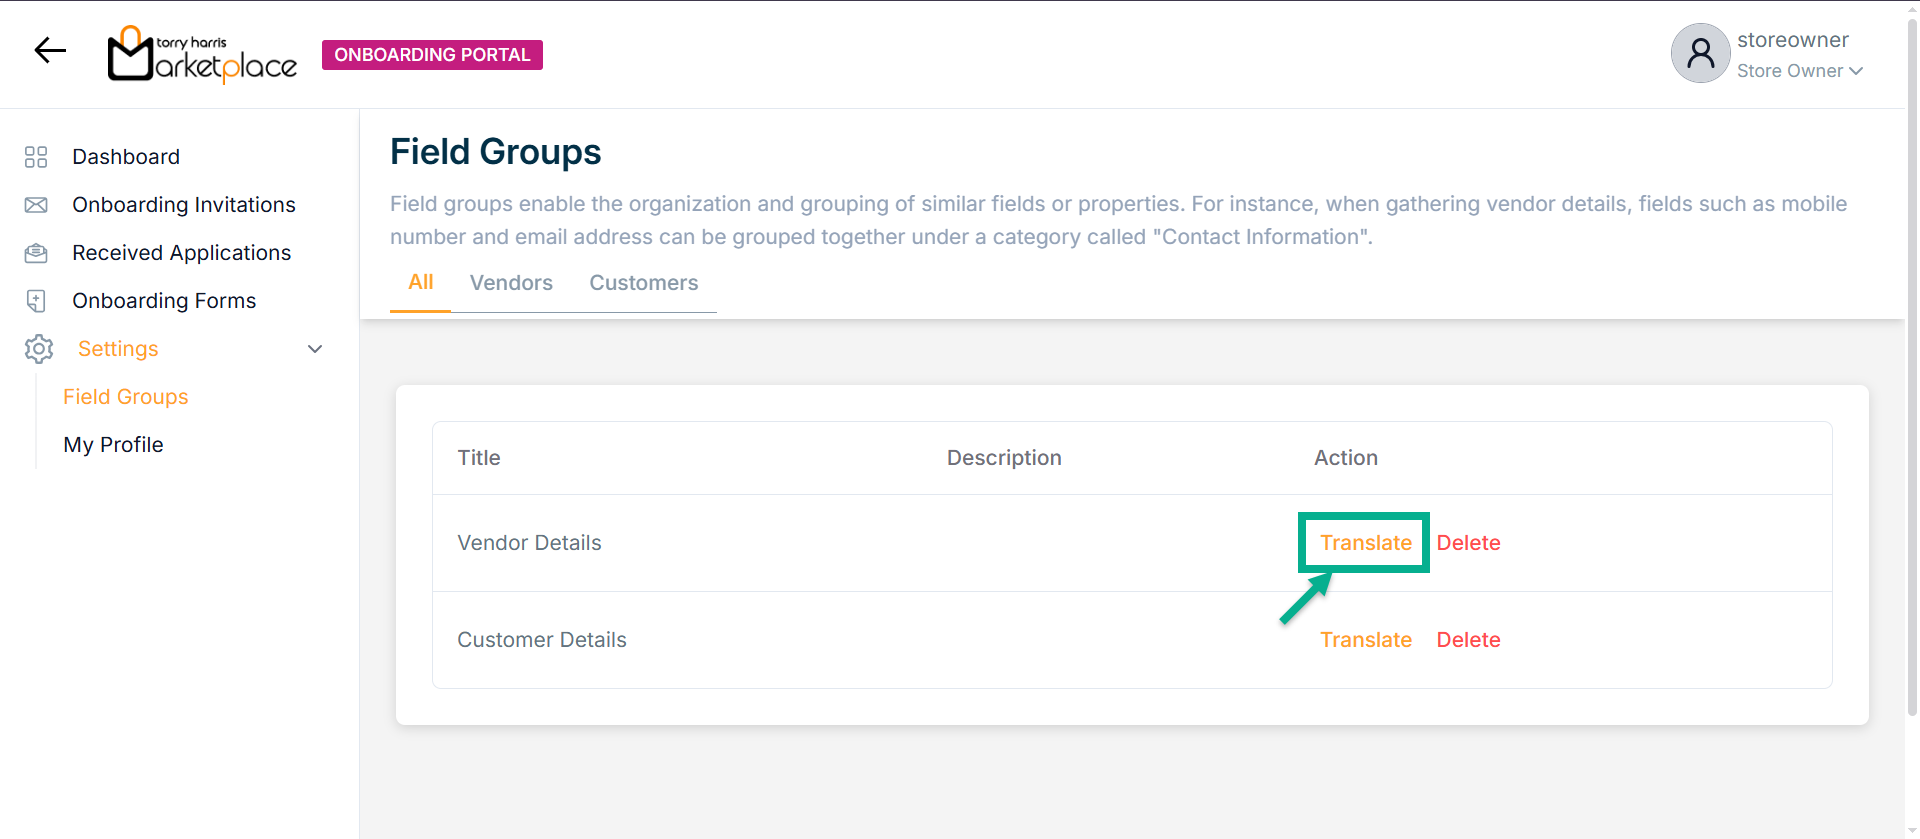The image size is (1920, 839).
Task: Switch to the Customers tab
Action: pos(643,283)
